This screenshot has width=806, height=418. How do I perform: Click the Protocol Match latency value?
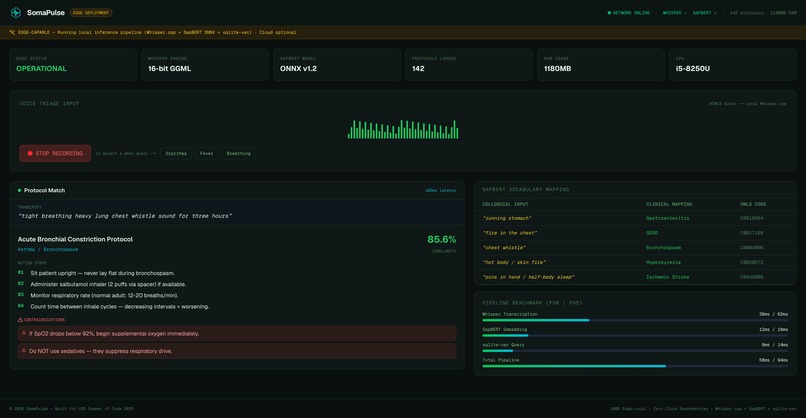(441, 191)
